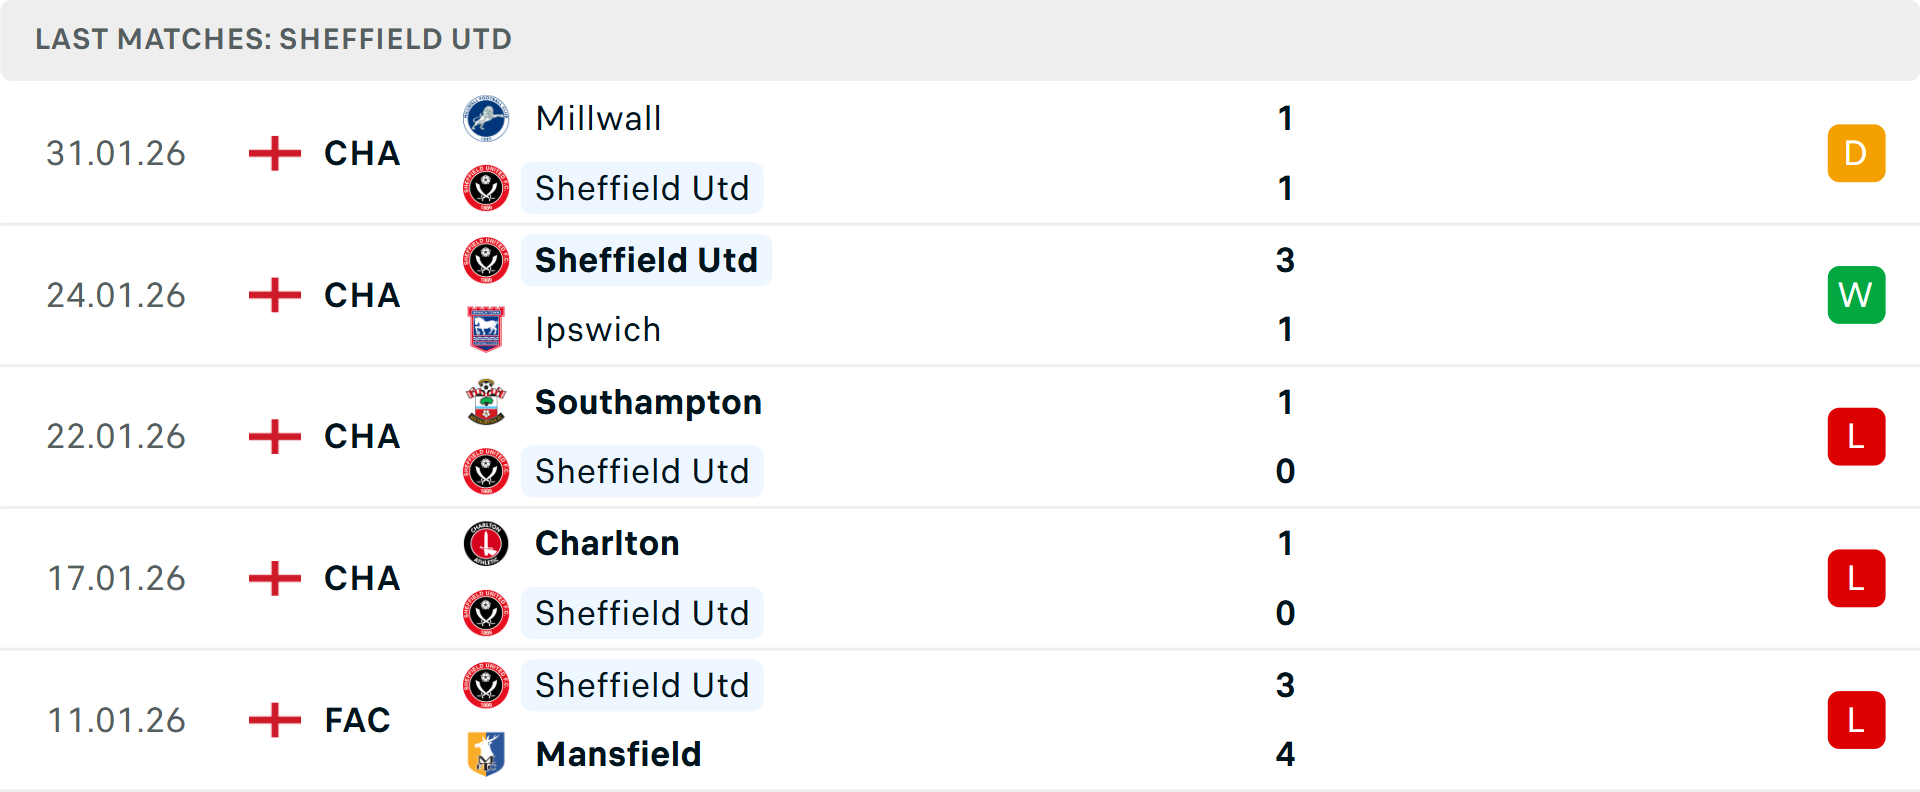
Task: Click the Mansfield club badge
Action: 486,754
